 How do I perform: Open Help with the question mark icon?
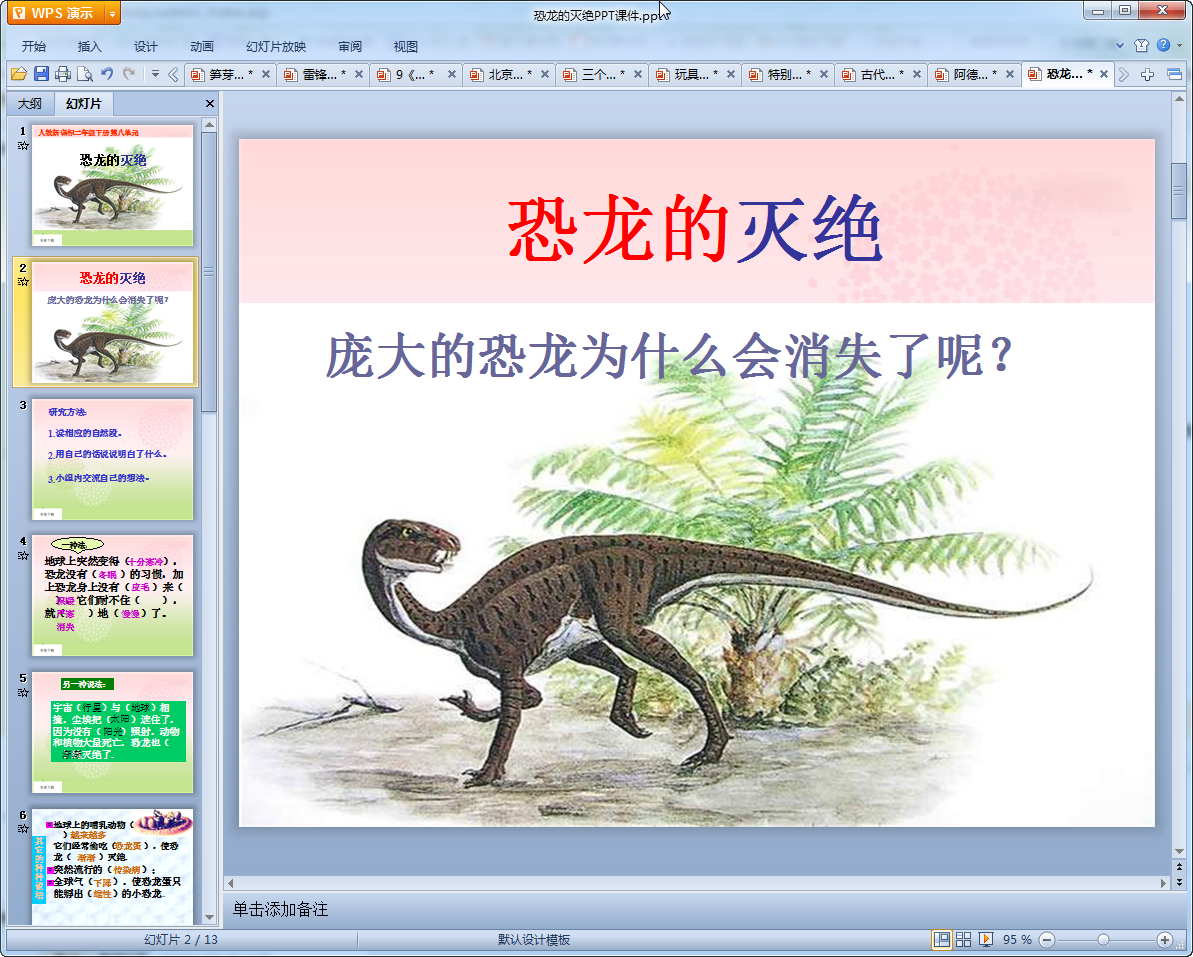1163,45
